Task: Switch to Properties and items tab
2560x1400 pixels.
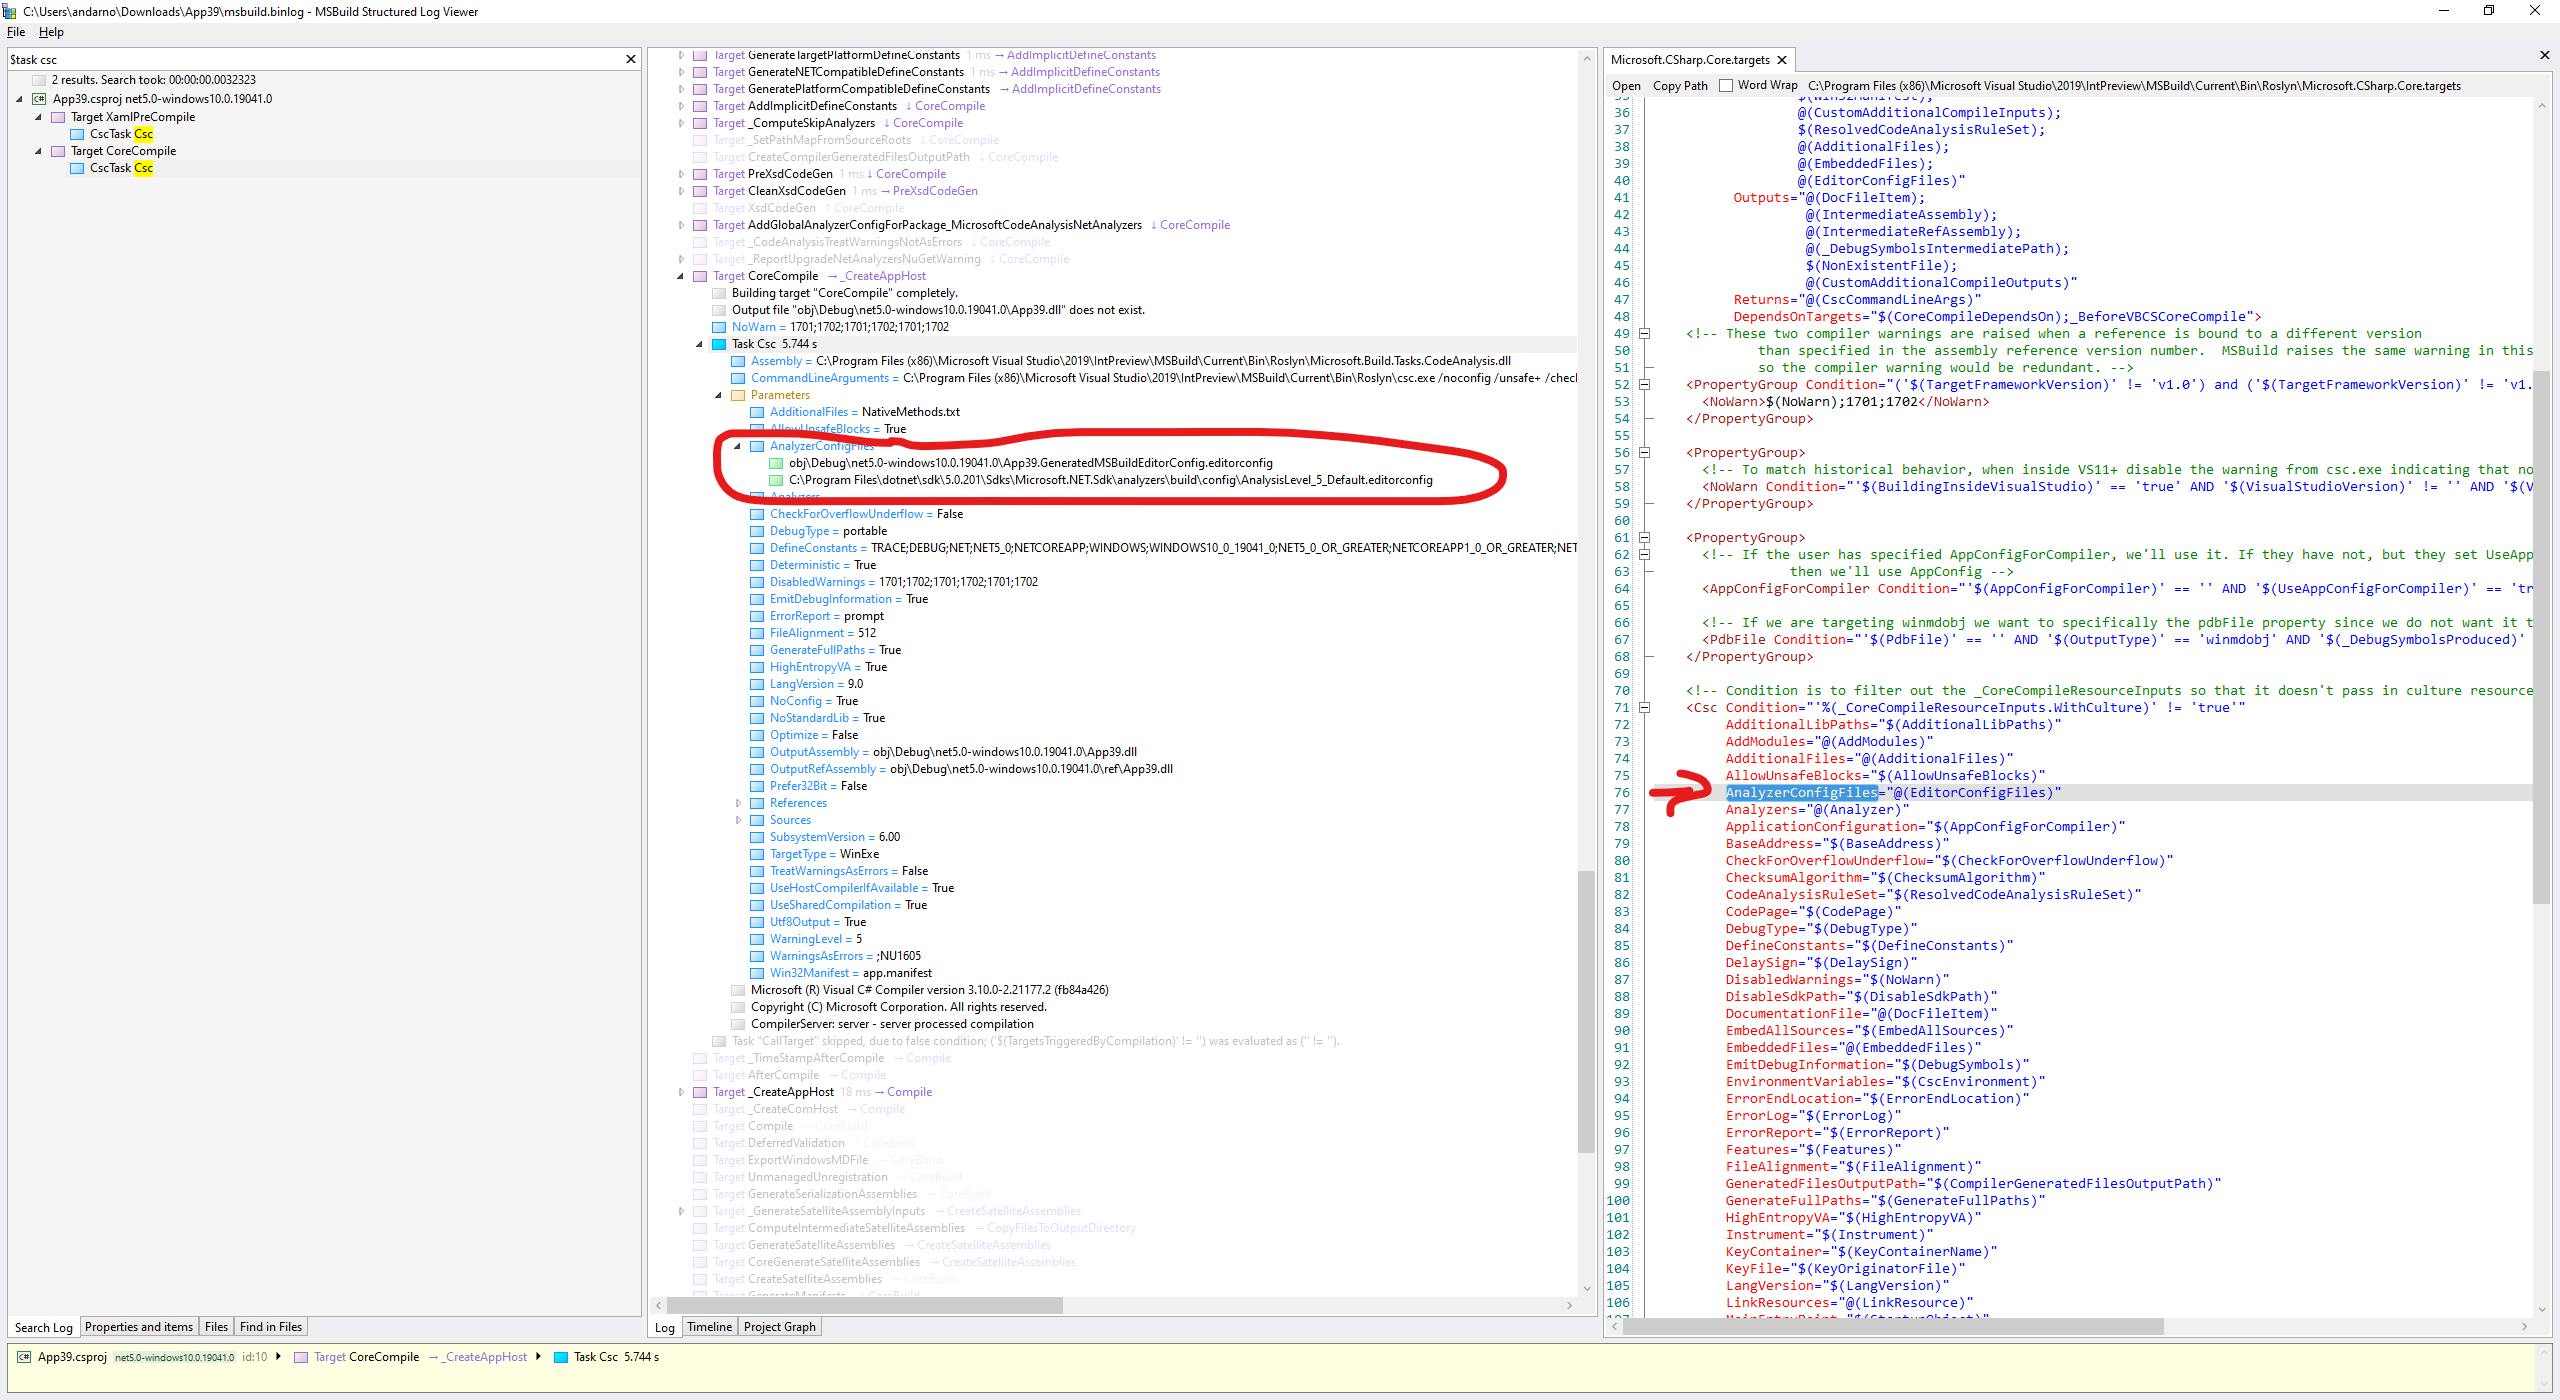Action: click(139, 1327)
